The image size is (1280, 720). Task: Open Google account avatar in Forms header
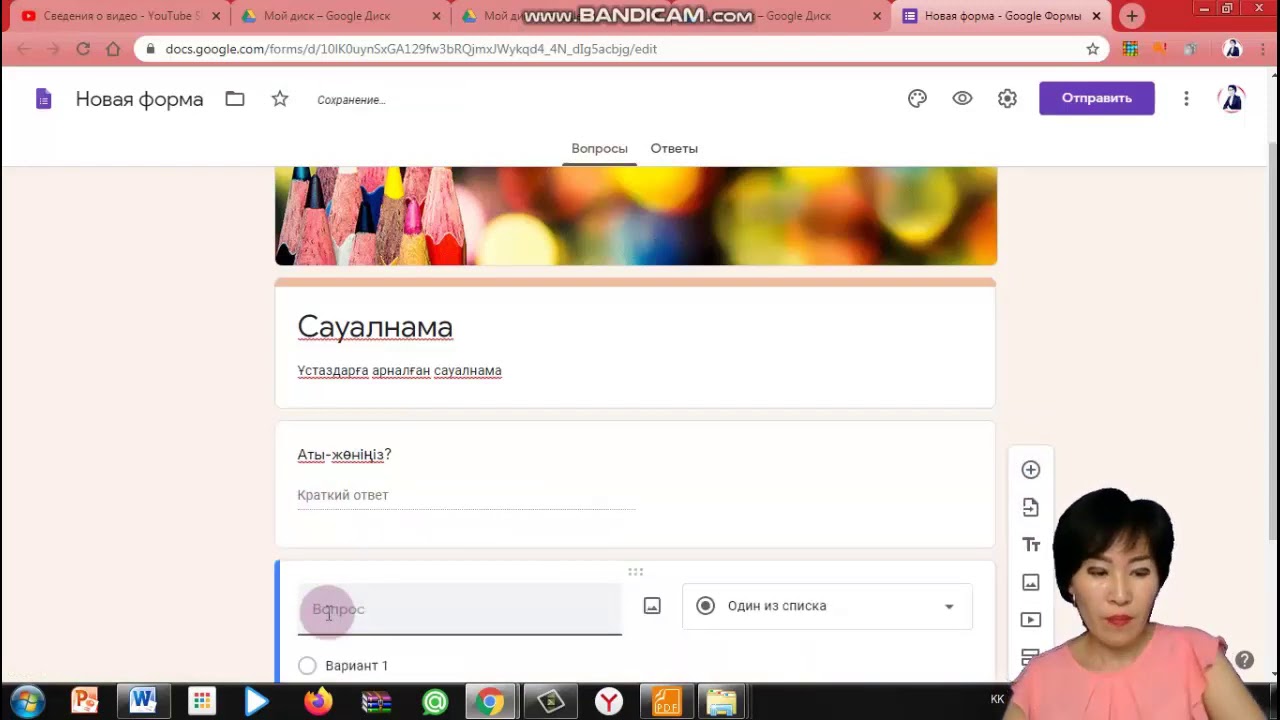(1232, 98)
